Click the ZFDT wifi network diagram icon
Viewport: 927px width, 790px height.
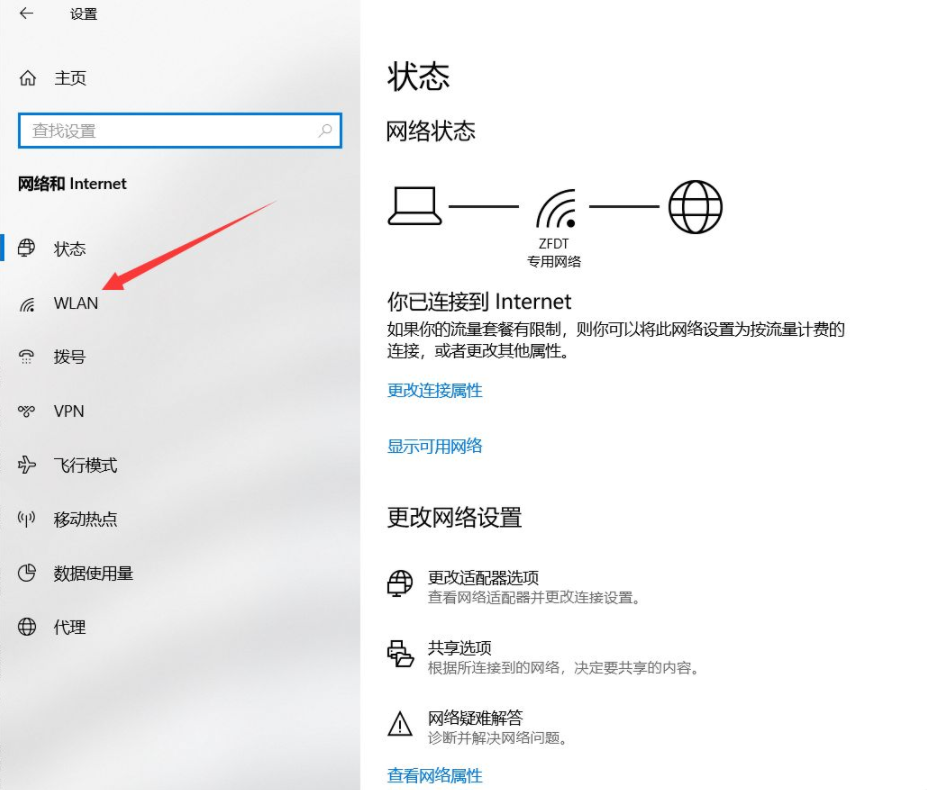[555, 209]
